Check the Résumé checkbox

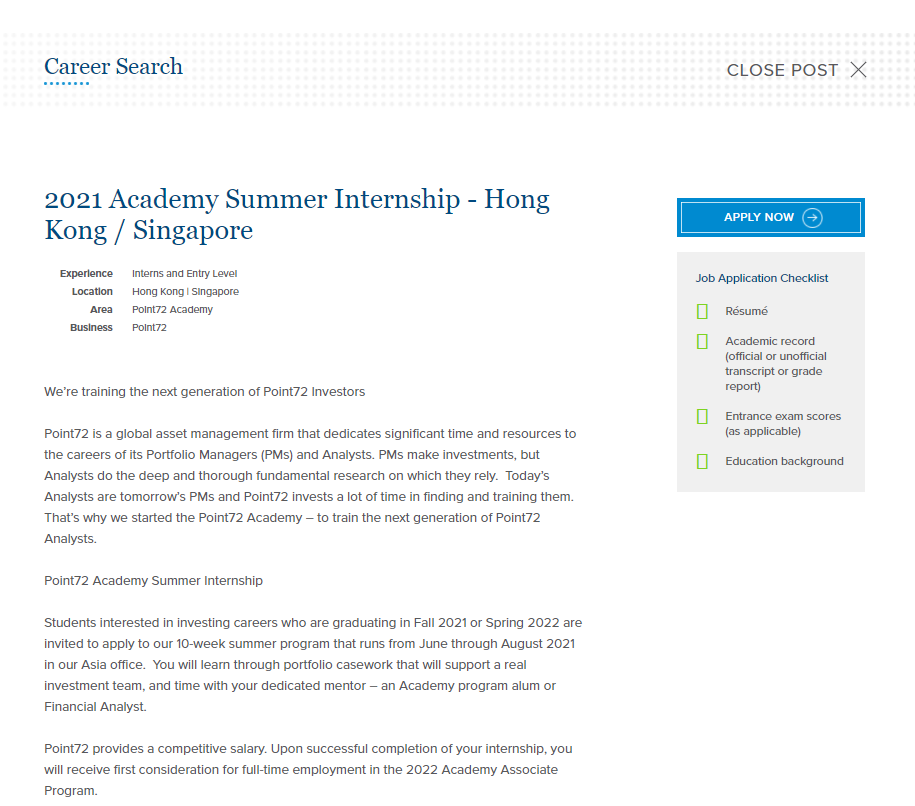[702, 312]
